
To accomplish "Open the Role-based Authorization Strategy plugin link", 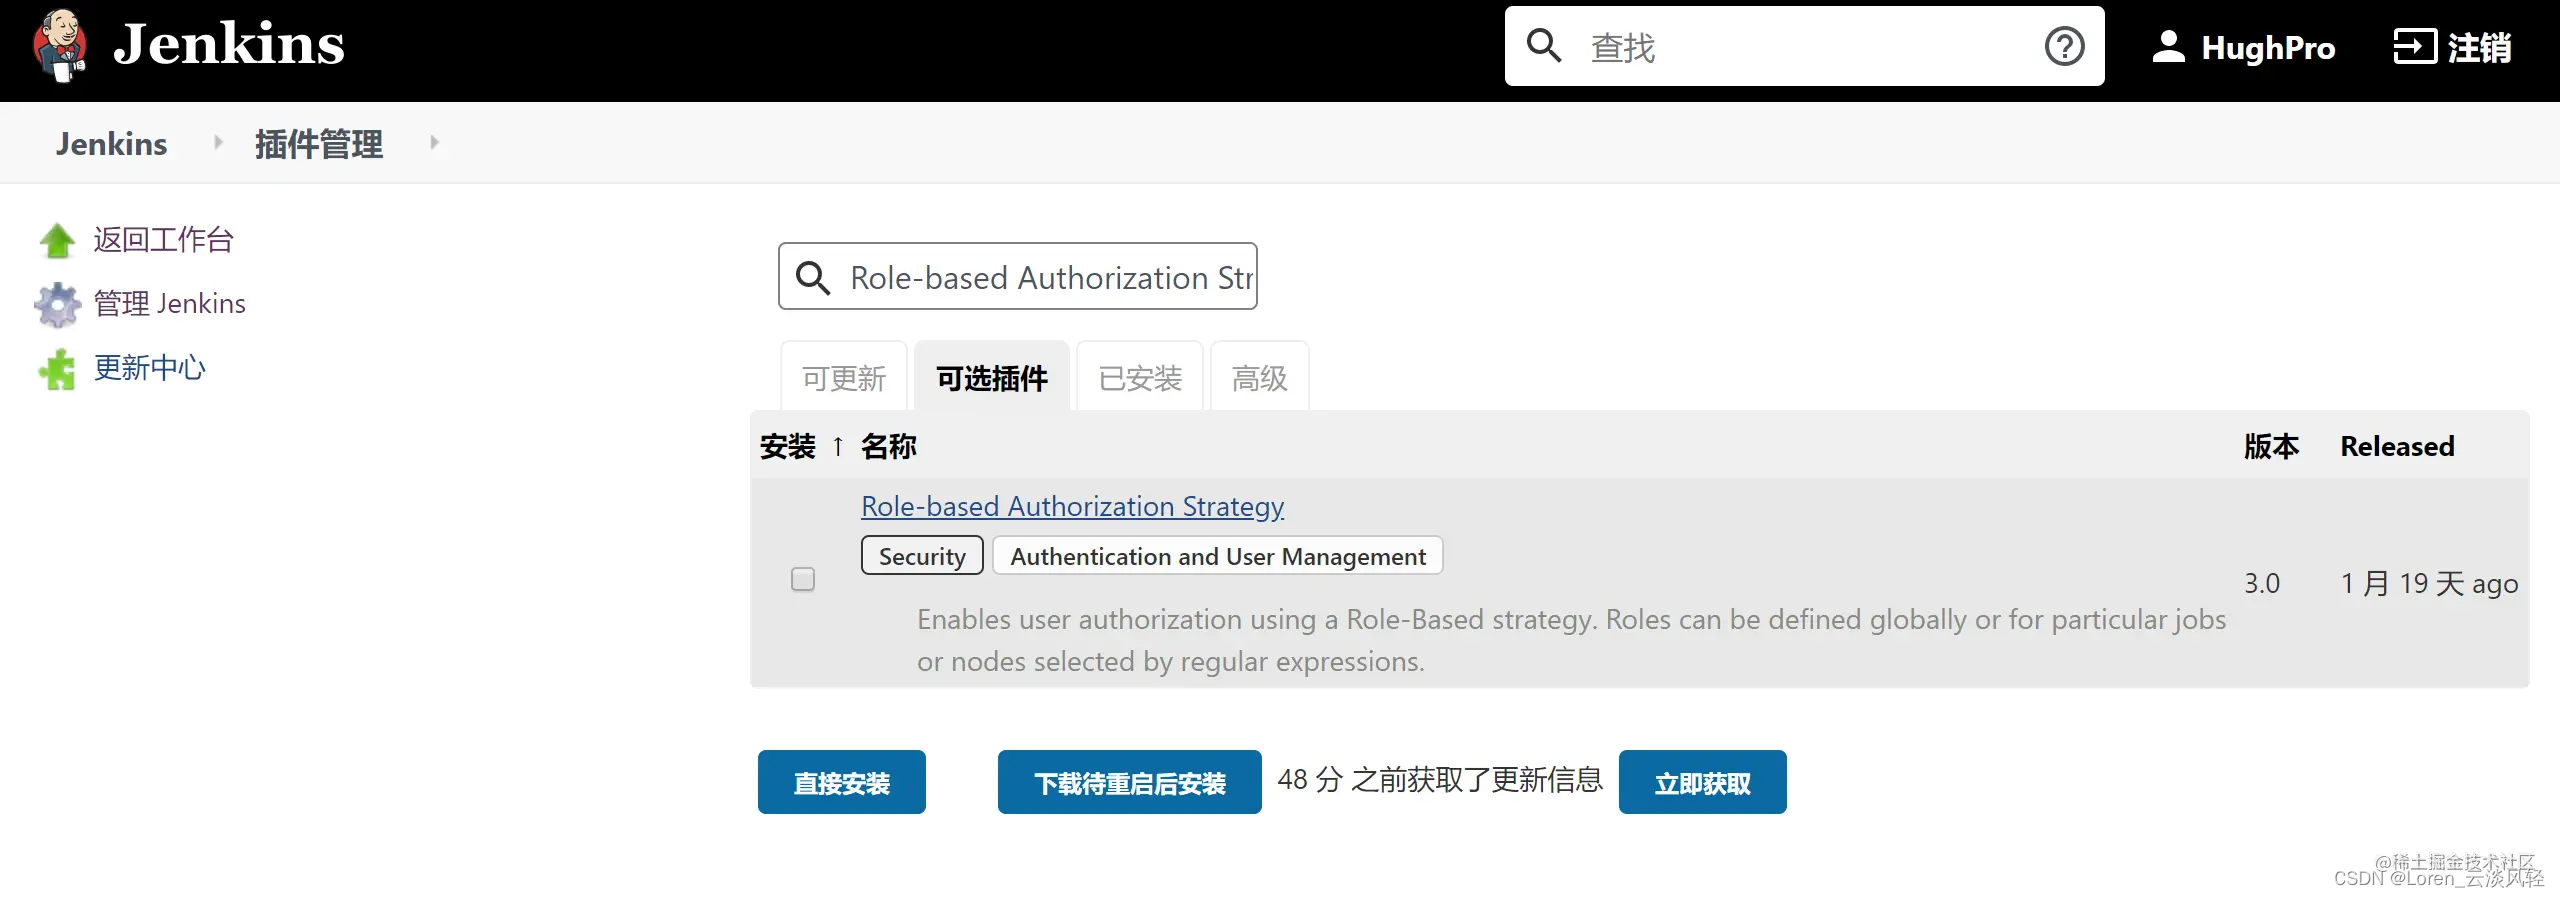I will (1072, 506).
